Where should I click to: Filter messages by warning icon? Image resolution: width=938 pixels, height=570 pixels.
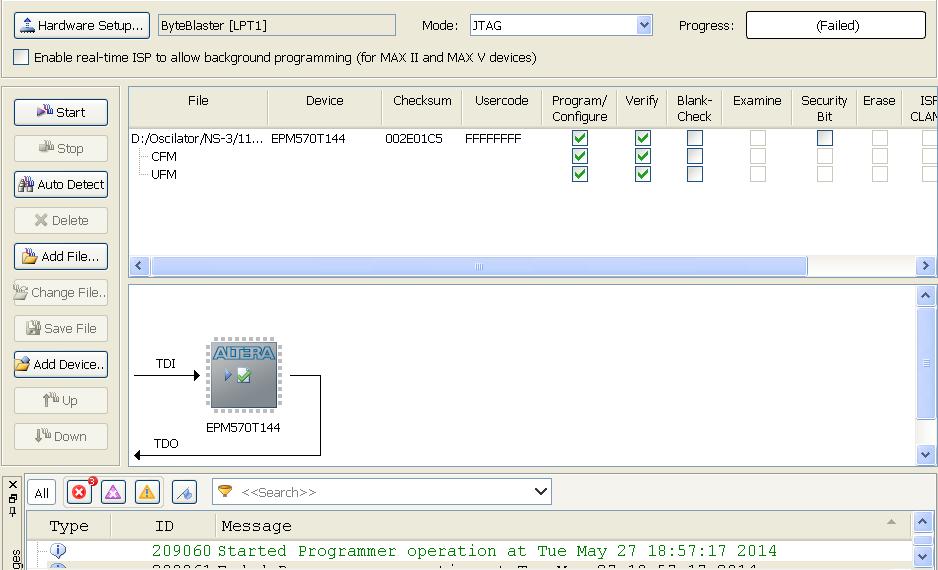coord(147,492)
